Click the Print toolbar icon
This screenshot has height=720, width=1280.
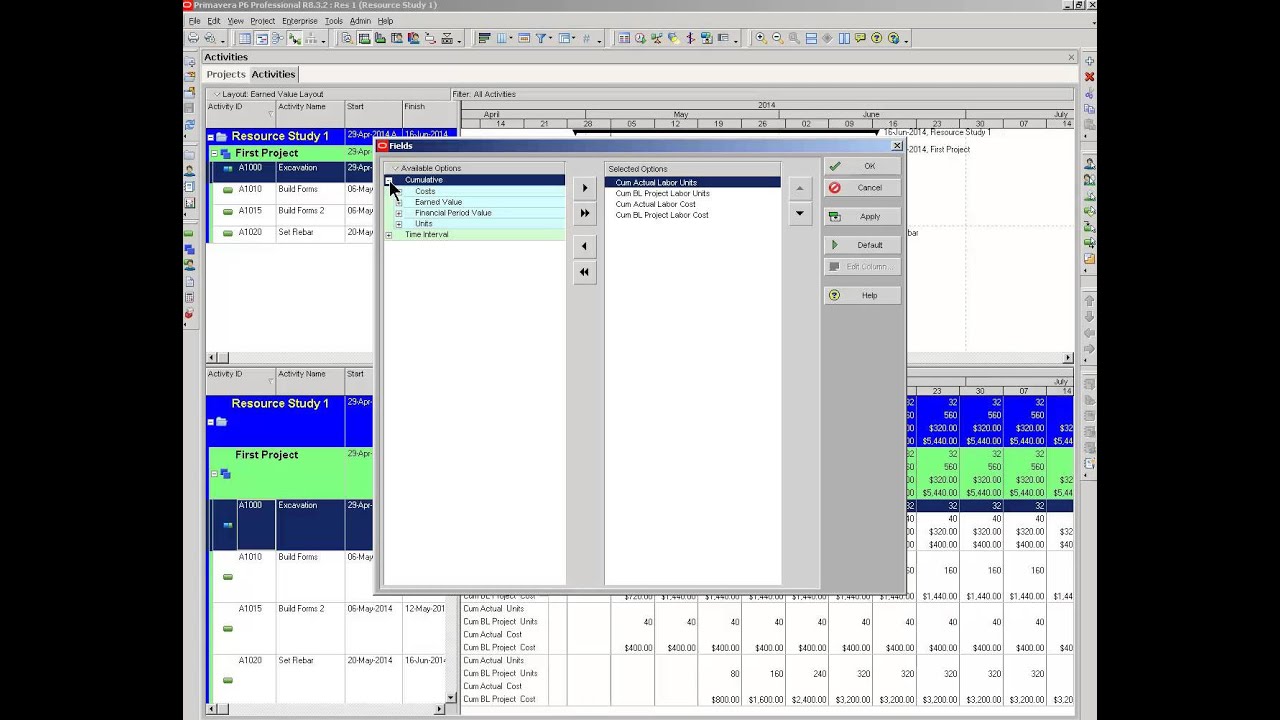click(x=194, y=38)
